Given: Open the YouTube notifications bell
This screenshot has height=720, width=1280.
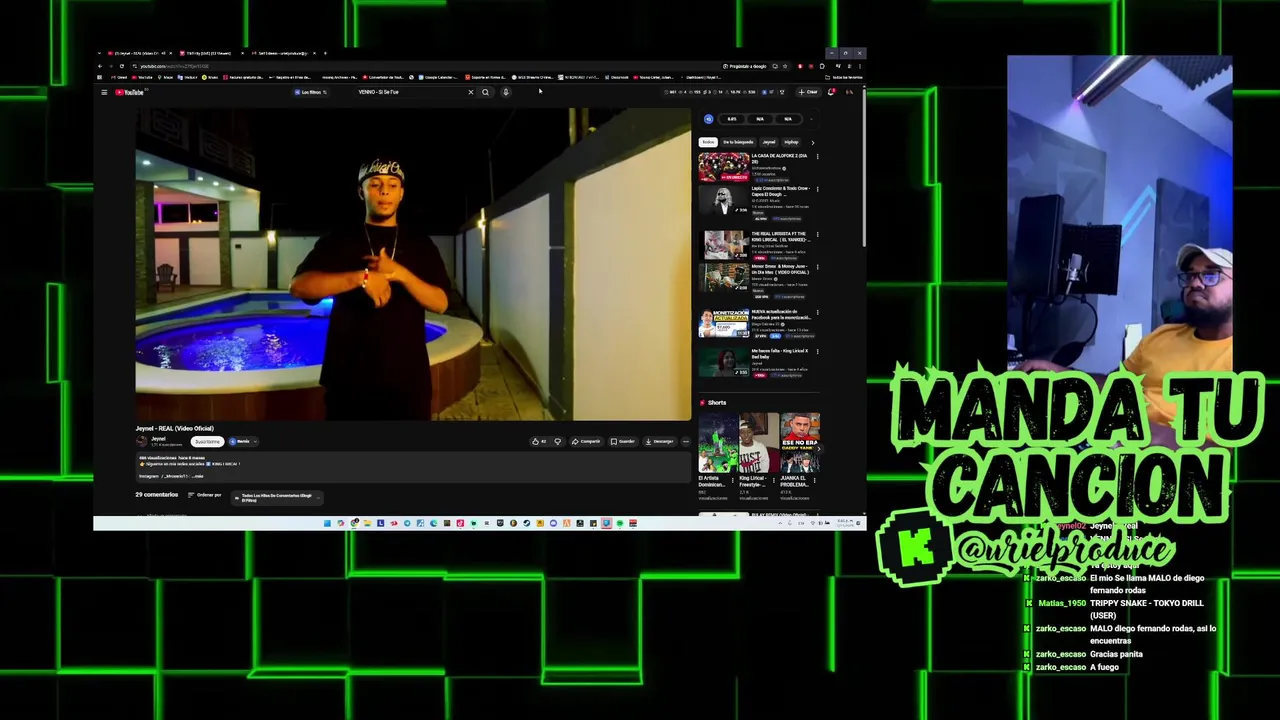Looking at the screenshot, I should (830, 92).
